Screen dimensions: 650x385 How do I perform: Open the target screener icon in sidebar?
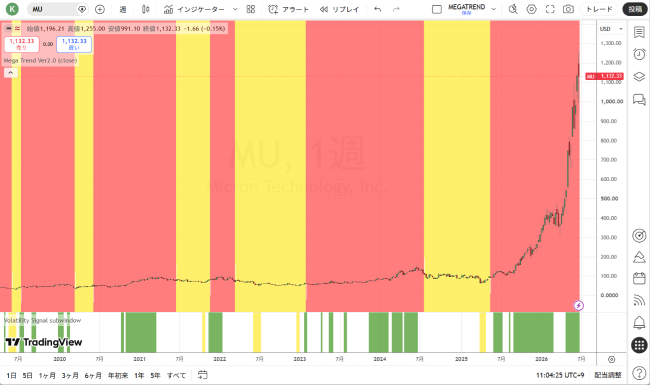coord(639,235)
